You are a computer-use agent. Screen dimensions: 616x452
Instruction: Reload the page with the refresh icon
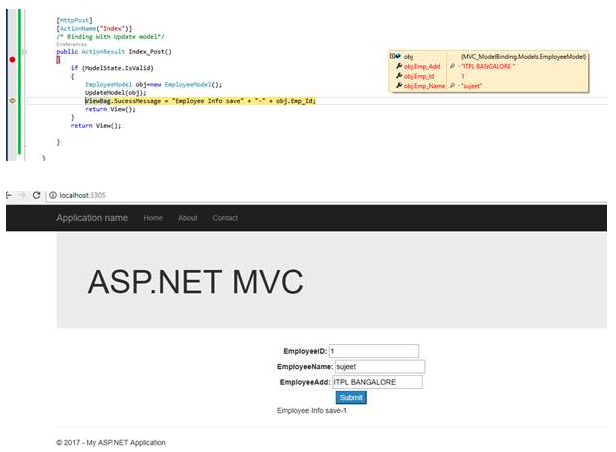(x=37, y=195)
